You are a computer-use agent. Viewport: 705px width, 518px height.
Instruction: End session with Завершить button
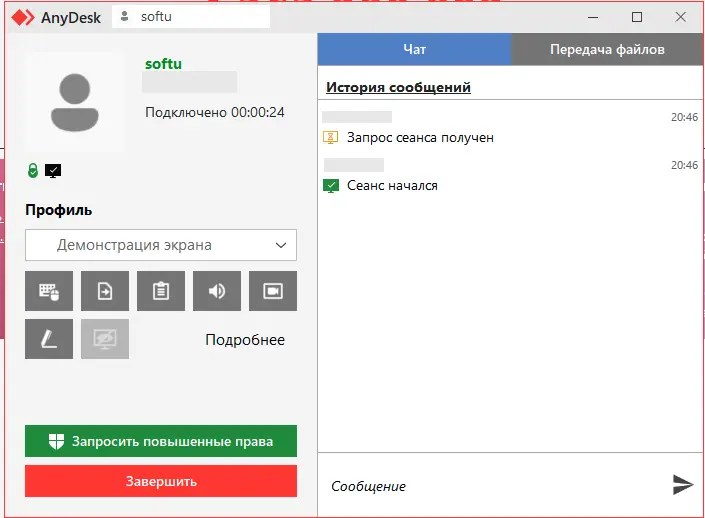coord(161,481)
